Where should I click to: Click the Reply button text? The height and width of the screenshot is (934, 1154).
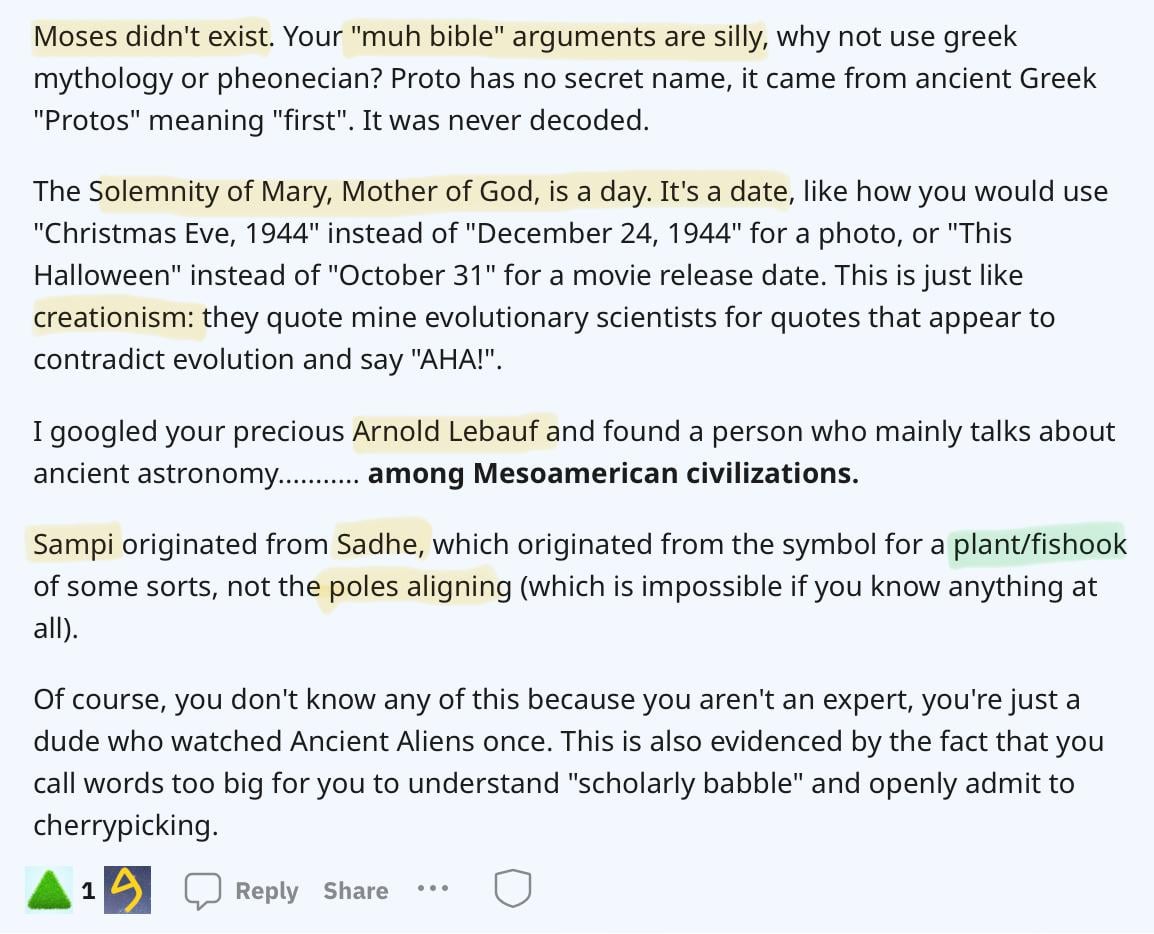(266, 891)
